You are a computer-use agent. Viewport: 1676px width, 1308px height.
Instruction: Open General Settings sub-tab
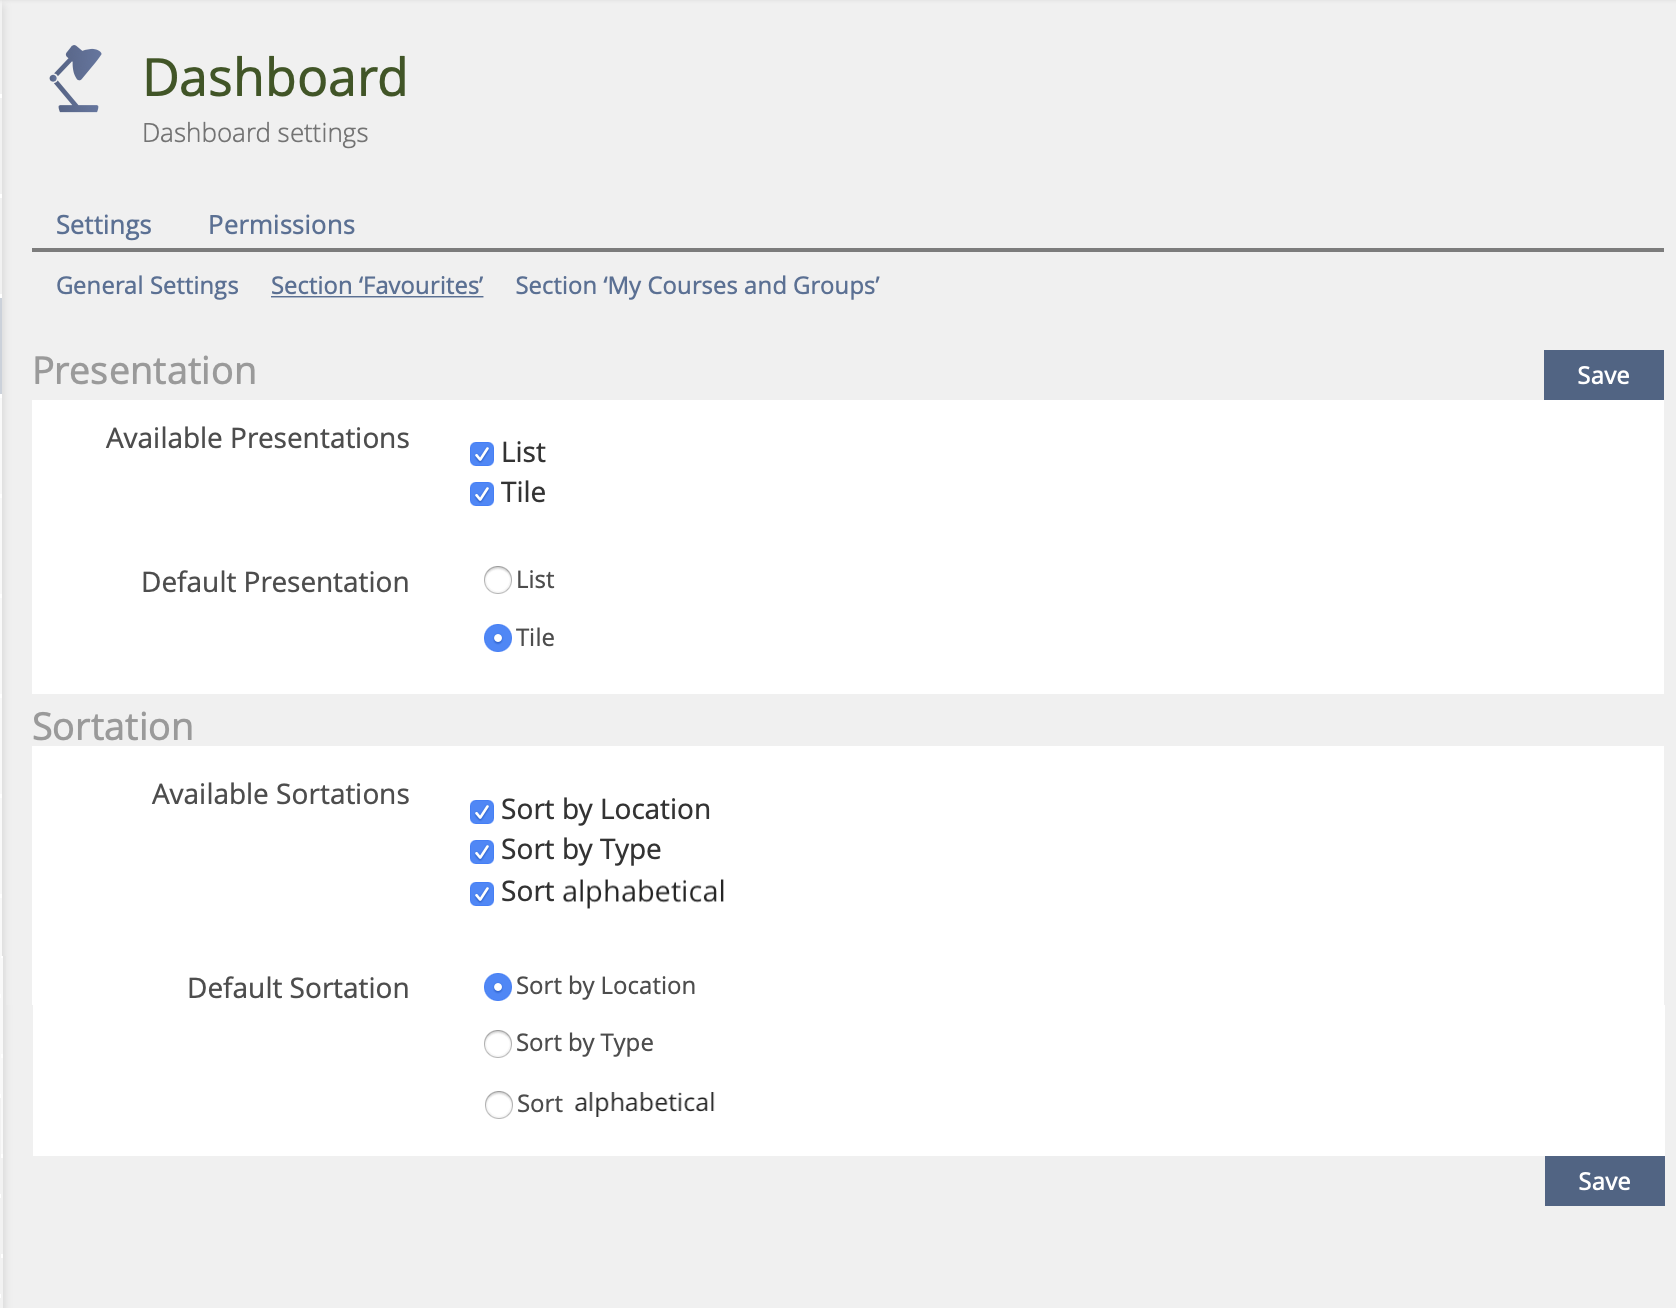pyautogui.click(x=147, y=286)
